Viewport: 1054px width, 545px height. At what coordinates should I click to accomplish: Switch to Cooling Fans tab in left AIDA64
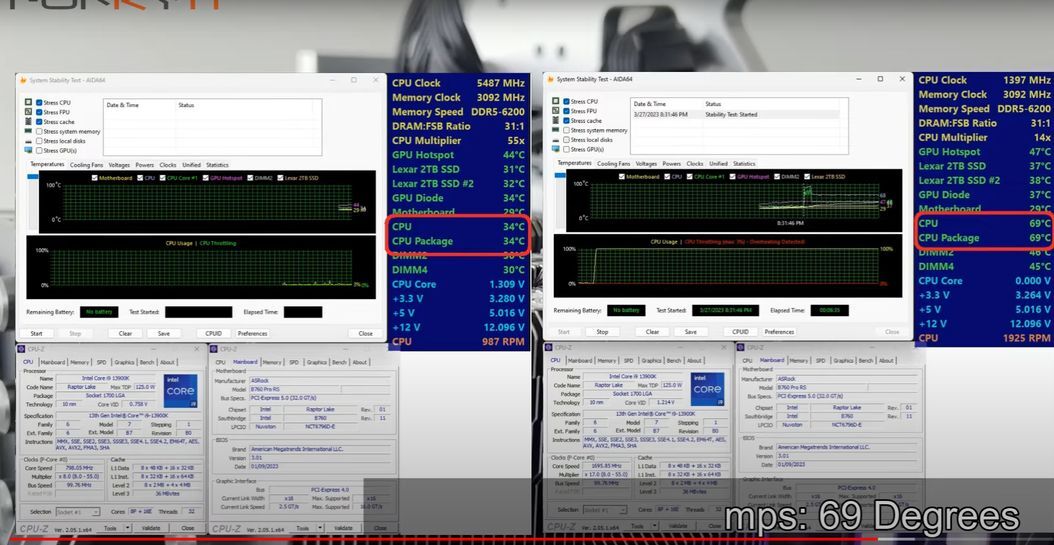[x=86, y=165]
